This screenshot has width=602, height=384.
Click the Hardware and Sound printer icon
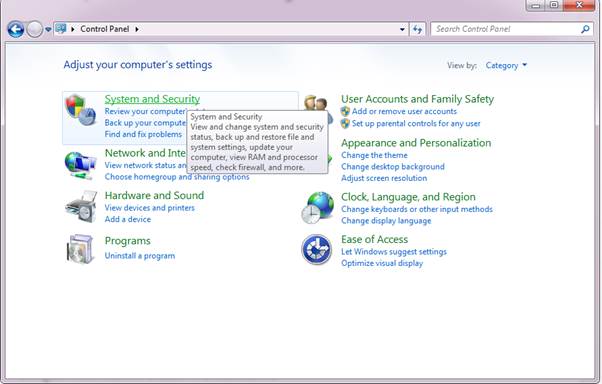pyautogui.click(x=81, y=207)
